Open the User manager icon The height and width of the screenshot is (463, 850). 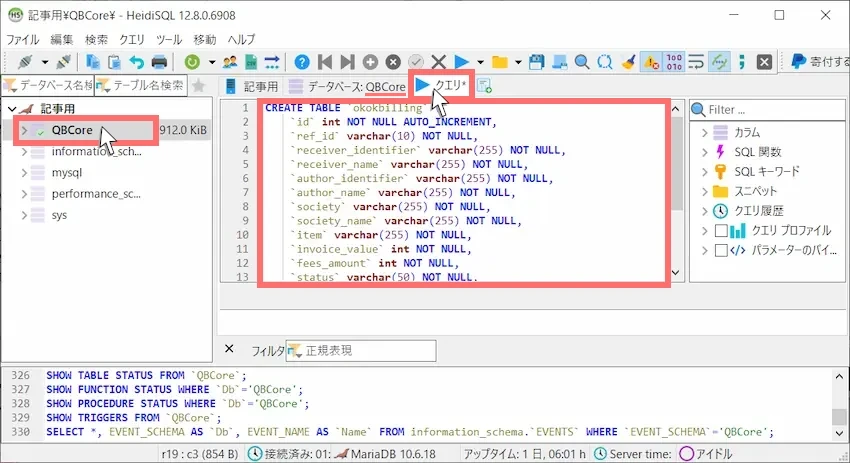coord(230,62)
